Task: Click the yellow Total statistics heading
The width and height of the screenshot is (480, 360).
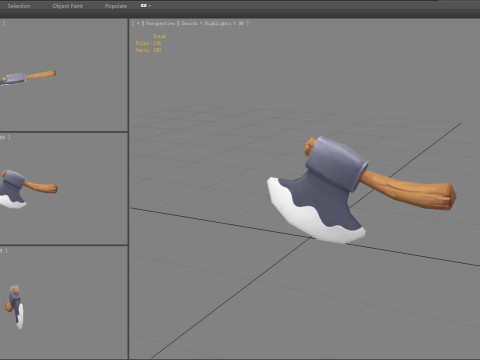Action: [159, 36]
